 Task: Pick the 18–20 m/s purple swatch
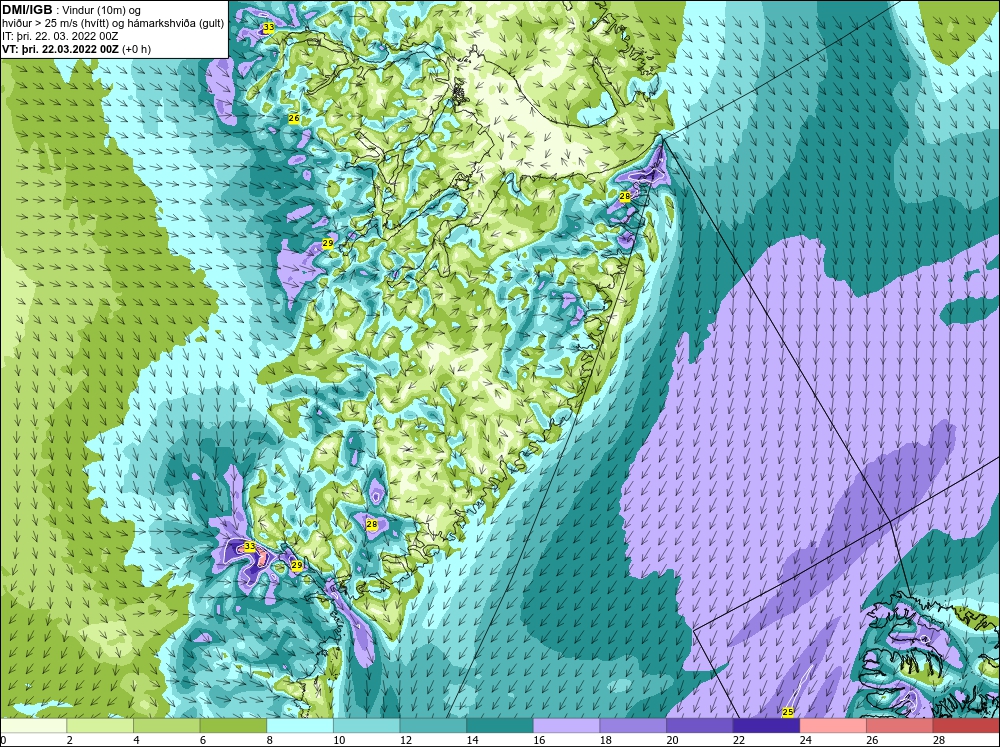pyautogui.click(x=633, y=726)
